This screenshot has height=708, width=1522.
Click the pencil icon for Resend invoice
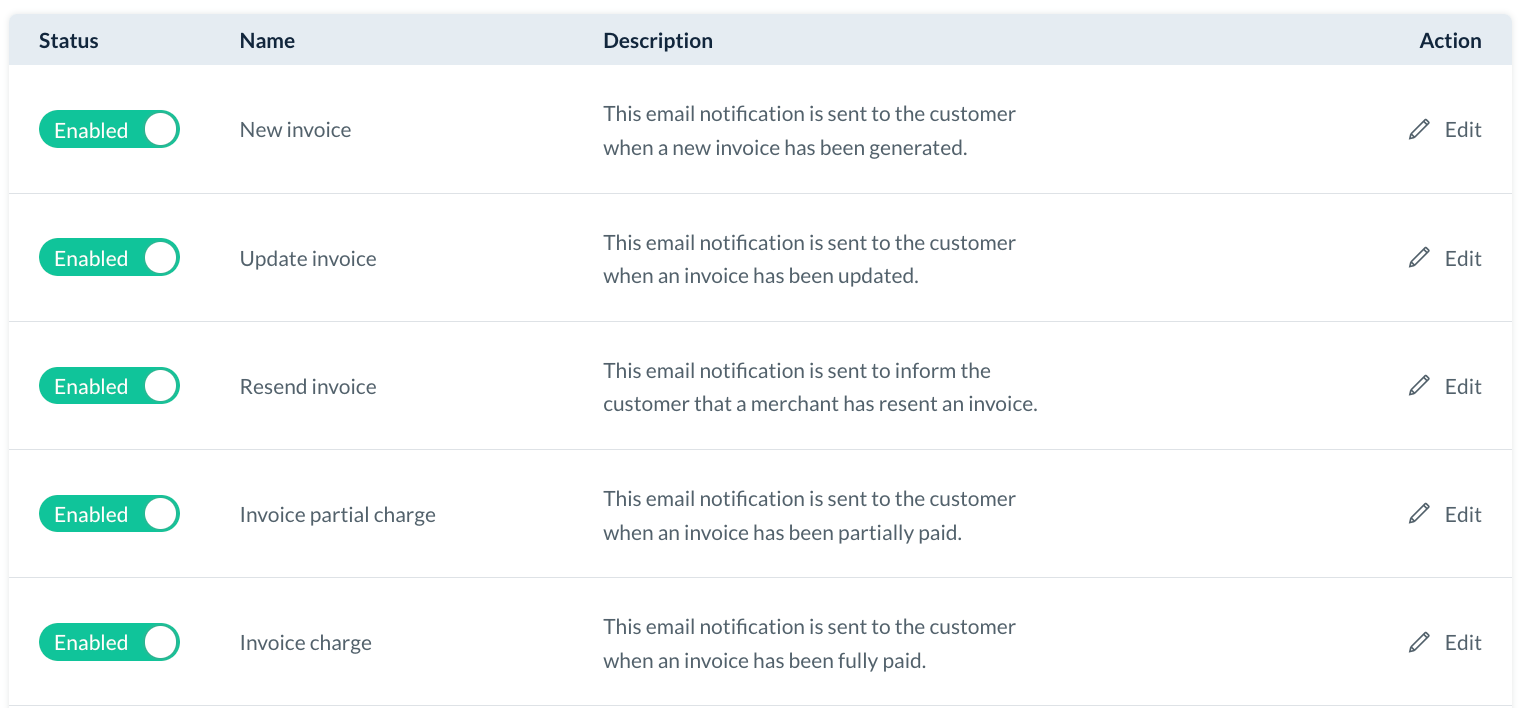tap(1418, 386)
